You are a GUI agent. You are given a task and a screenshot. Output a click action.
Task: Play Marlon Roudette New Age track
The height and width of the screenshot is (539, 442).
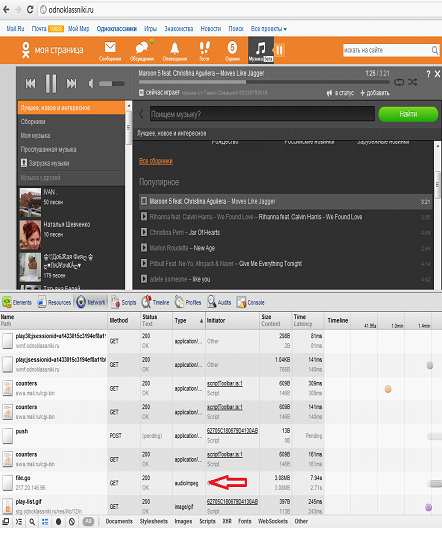click(x=144, y=248)
